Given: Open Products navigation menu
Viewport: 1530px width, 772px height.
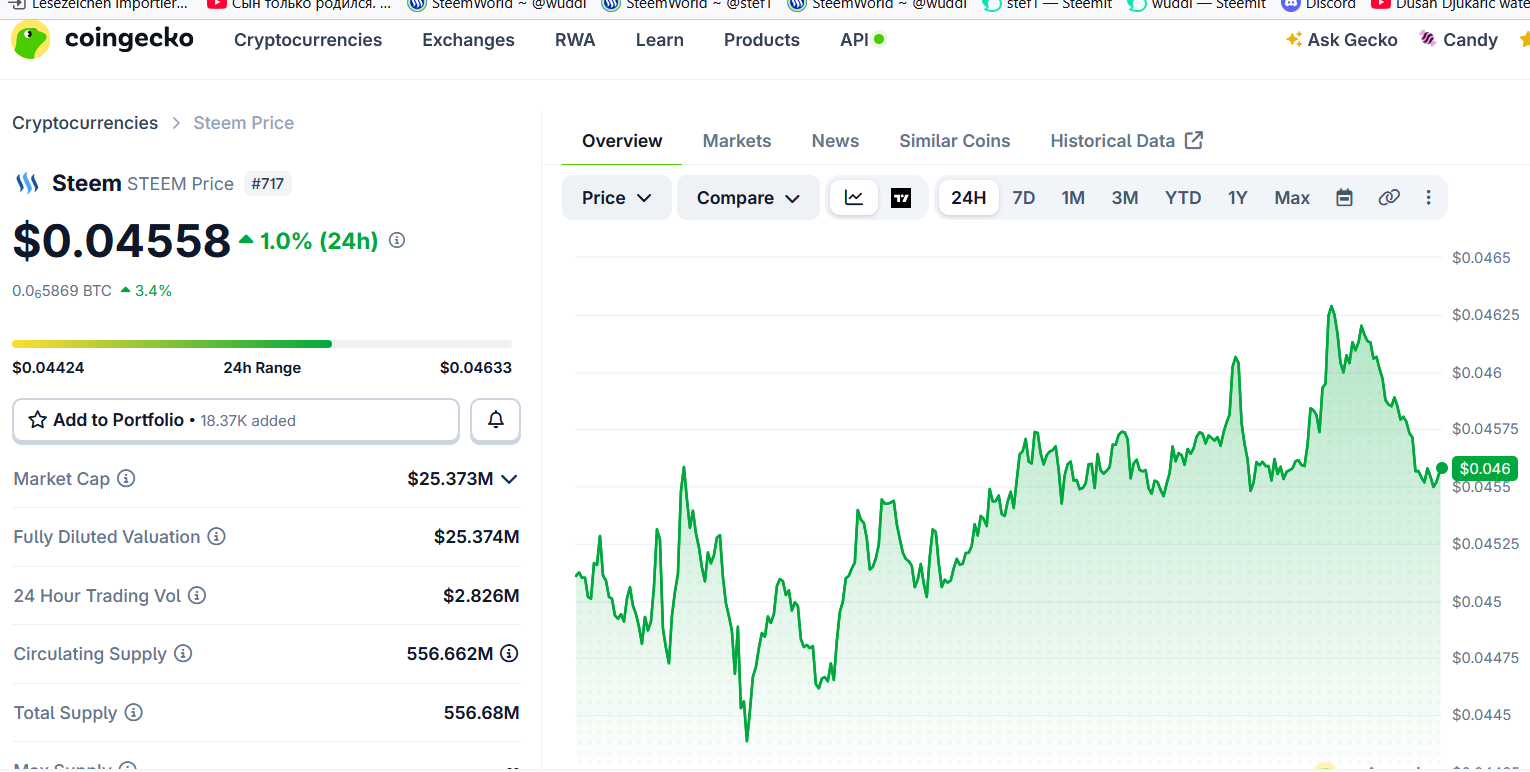Looking at the screenshot, I should pos(762,40).
